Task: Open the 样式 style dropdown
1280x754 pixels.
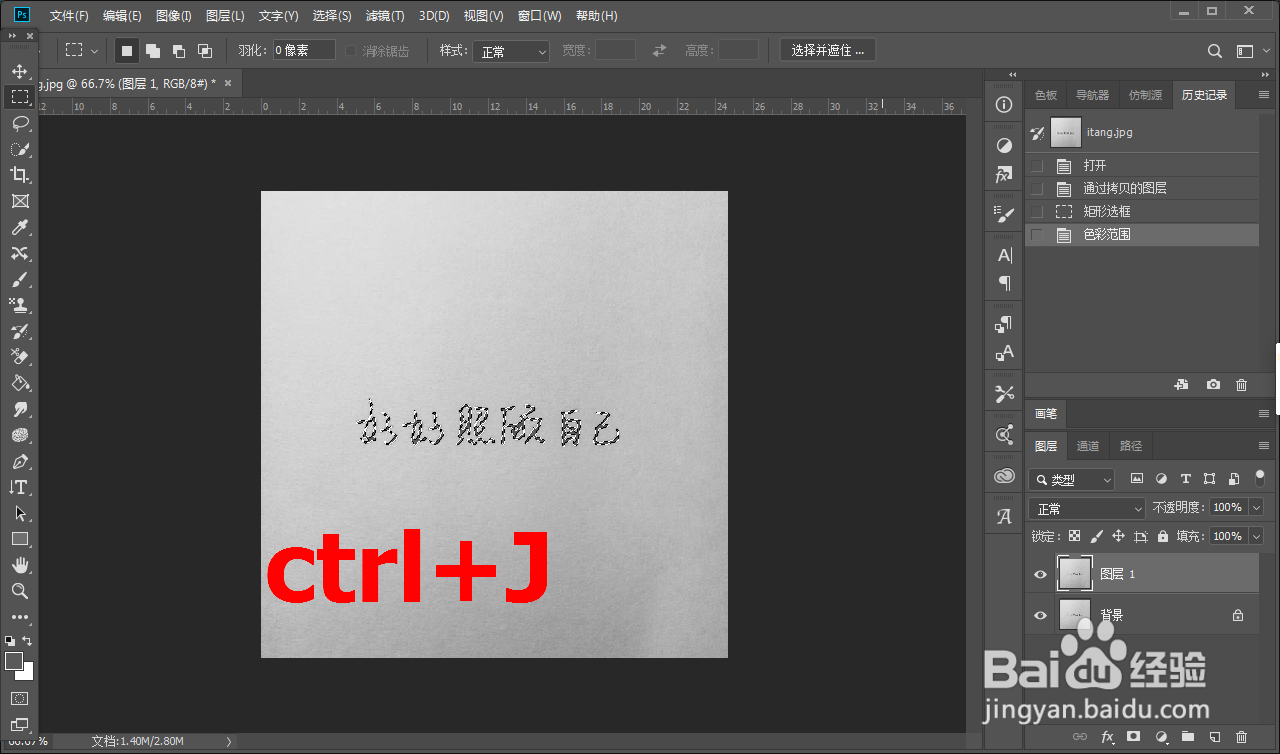Action: [511, 51]
